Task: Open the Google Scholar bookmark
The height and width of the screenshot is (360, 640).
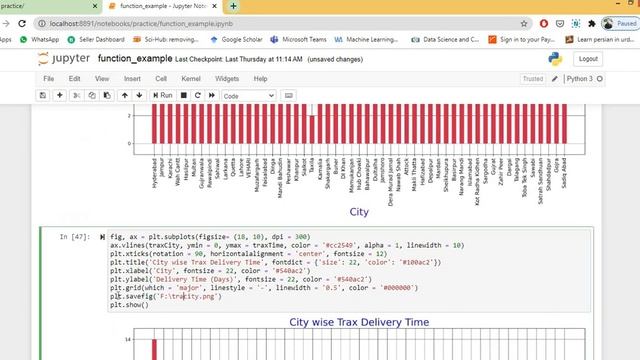Action: (x=236, y=40)
